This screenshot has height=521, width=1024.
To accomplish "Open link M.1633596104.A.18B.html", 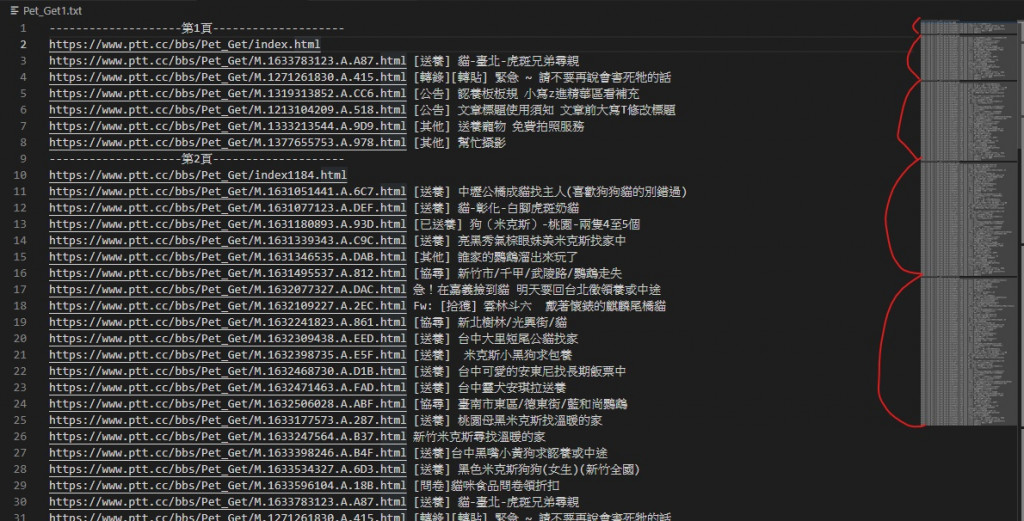I will (x=227, y=485).
